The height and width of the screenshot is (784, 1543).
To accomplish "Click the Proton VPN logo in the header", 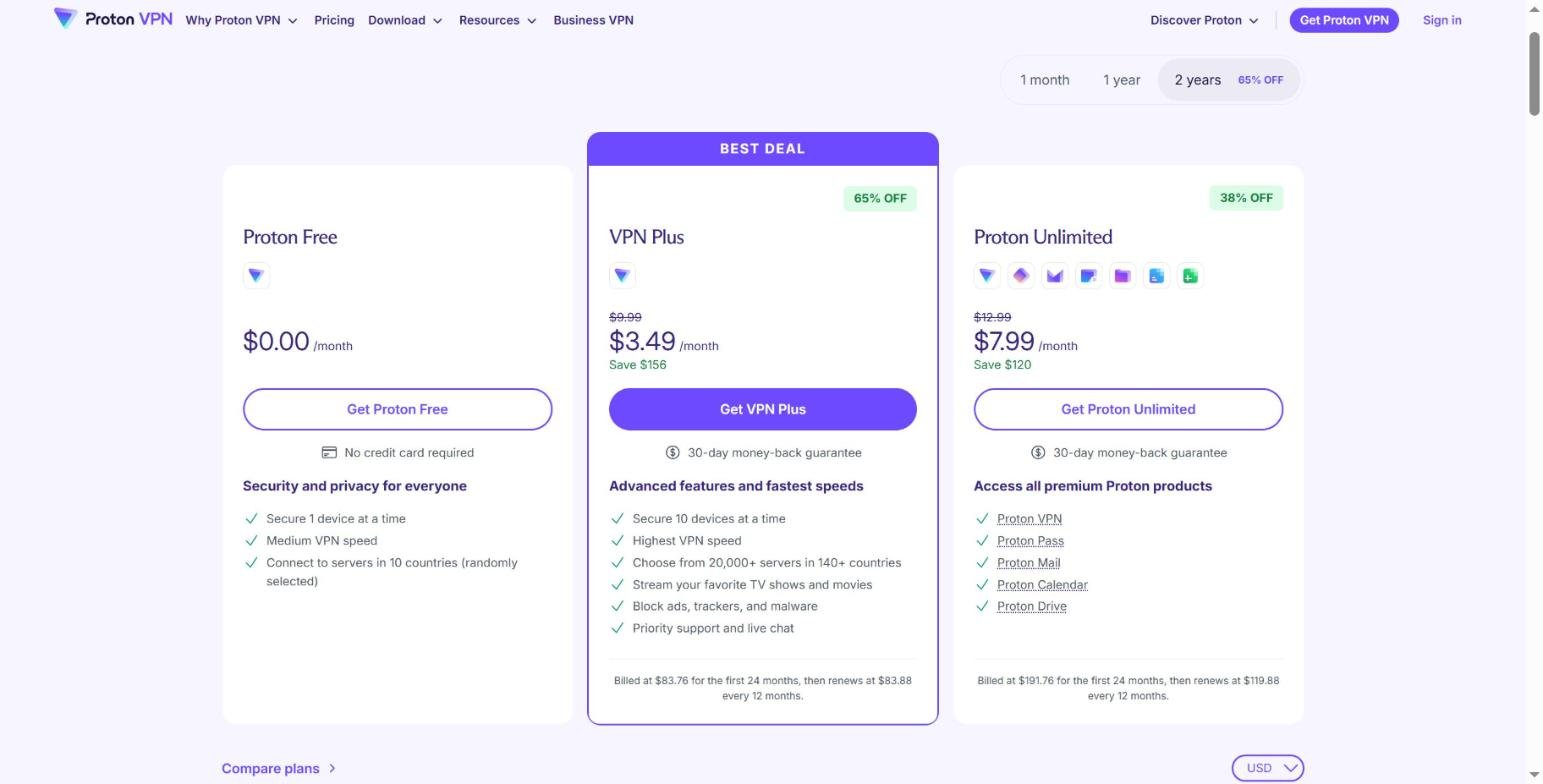I will [113, 19].
